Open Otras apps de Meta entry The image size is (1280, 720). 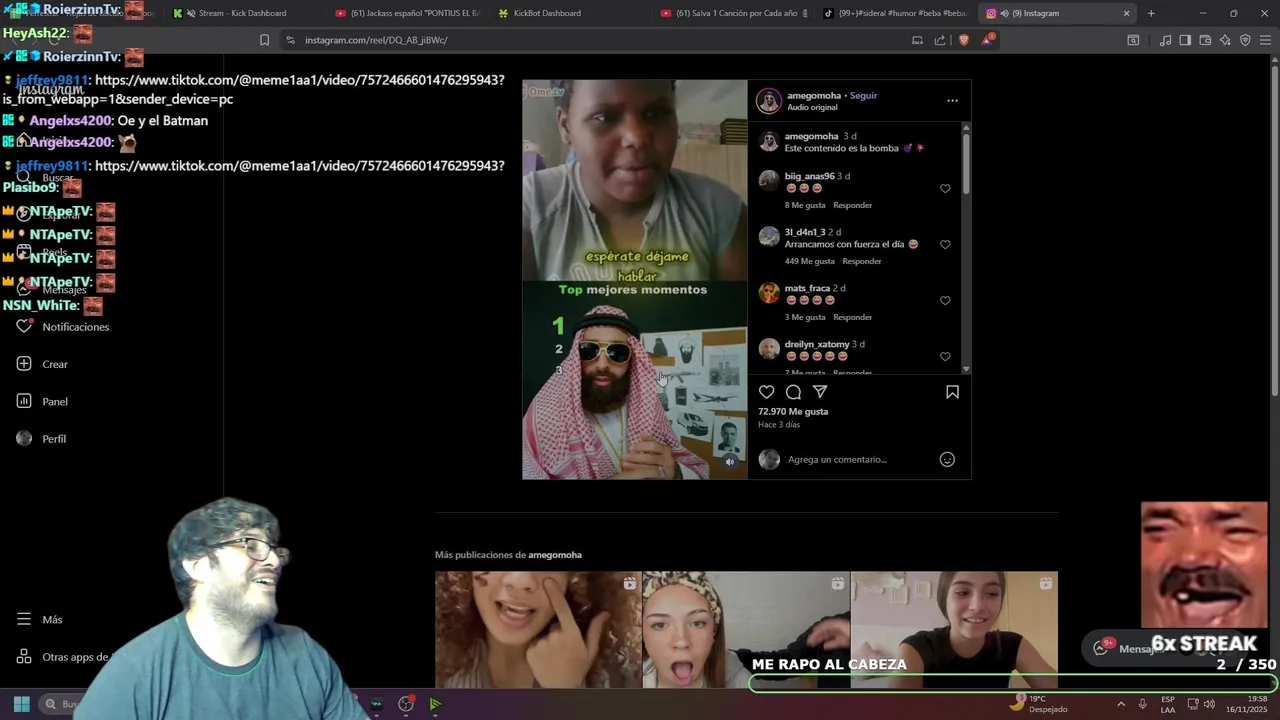[64, 657]
